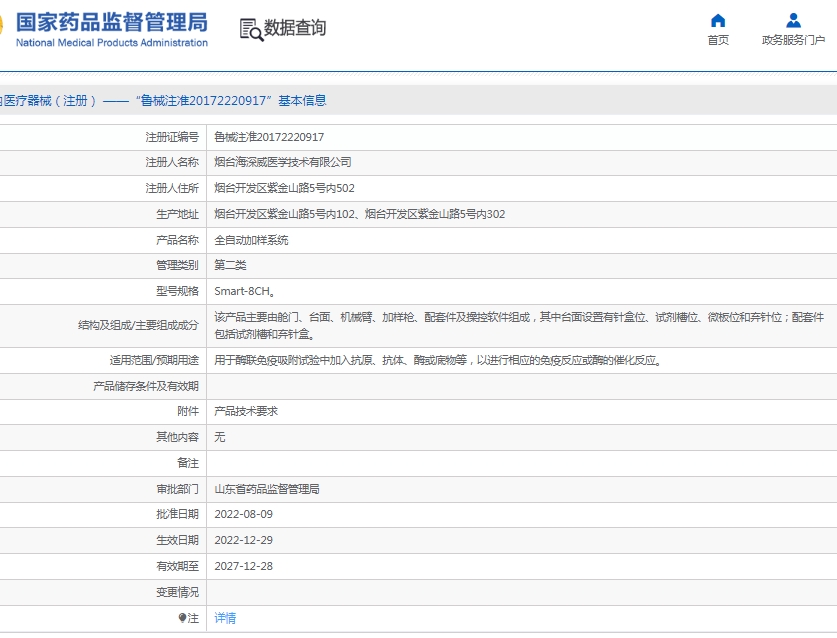Click the 批准日期 row label
The height and width of the screenshot is (638, 837).
tap(177, 514)
